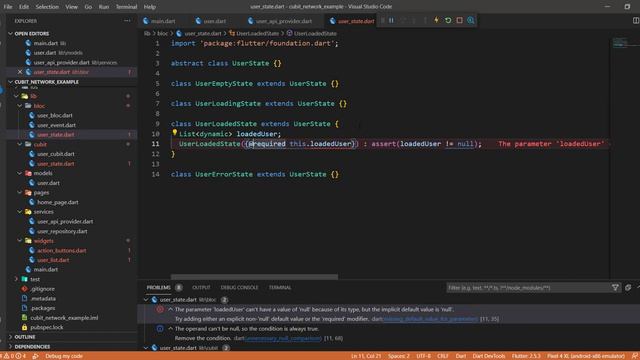Collapse the bloc folder
The image size is (640, 360).
click(x=20, y=106)
